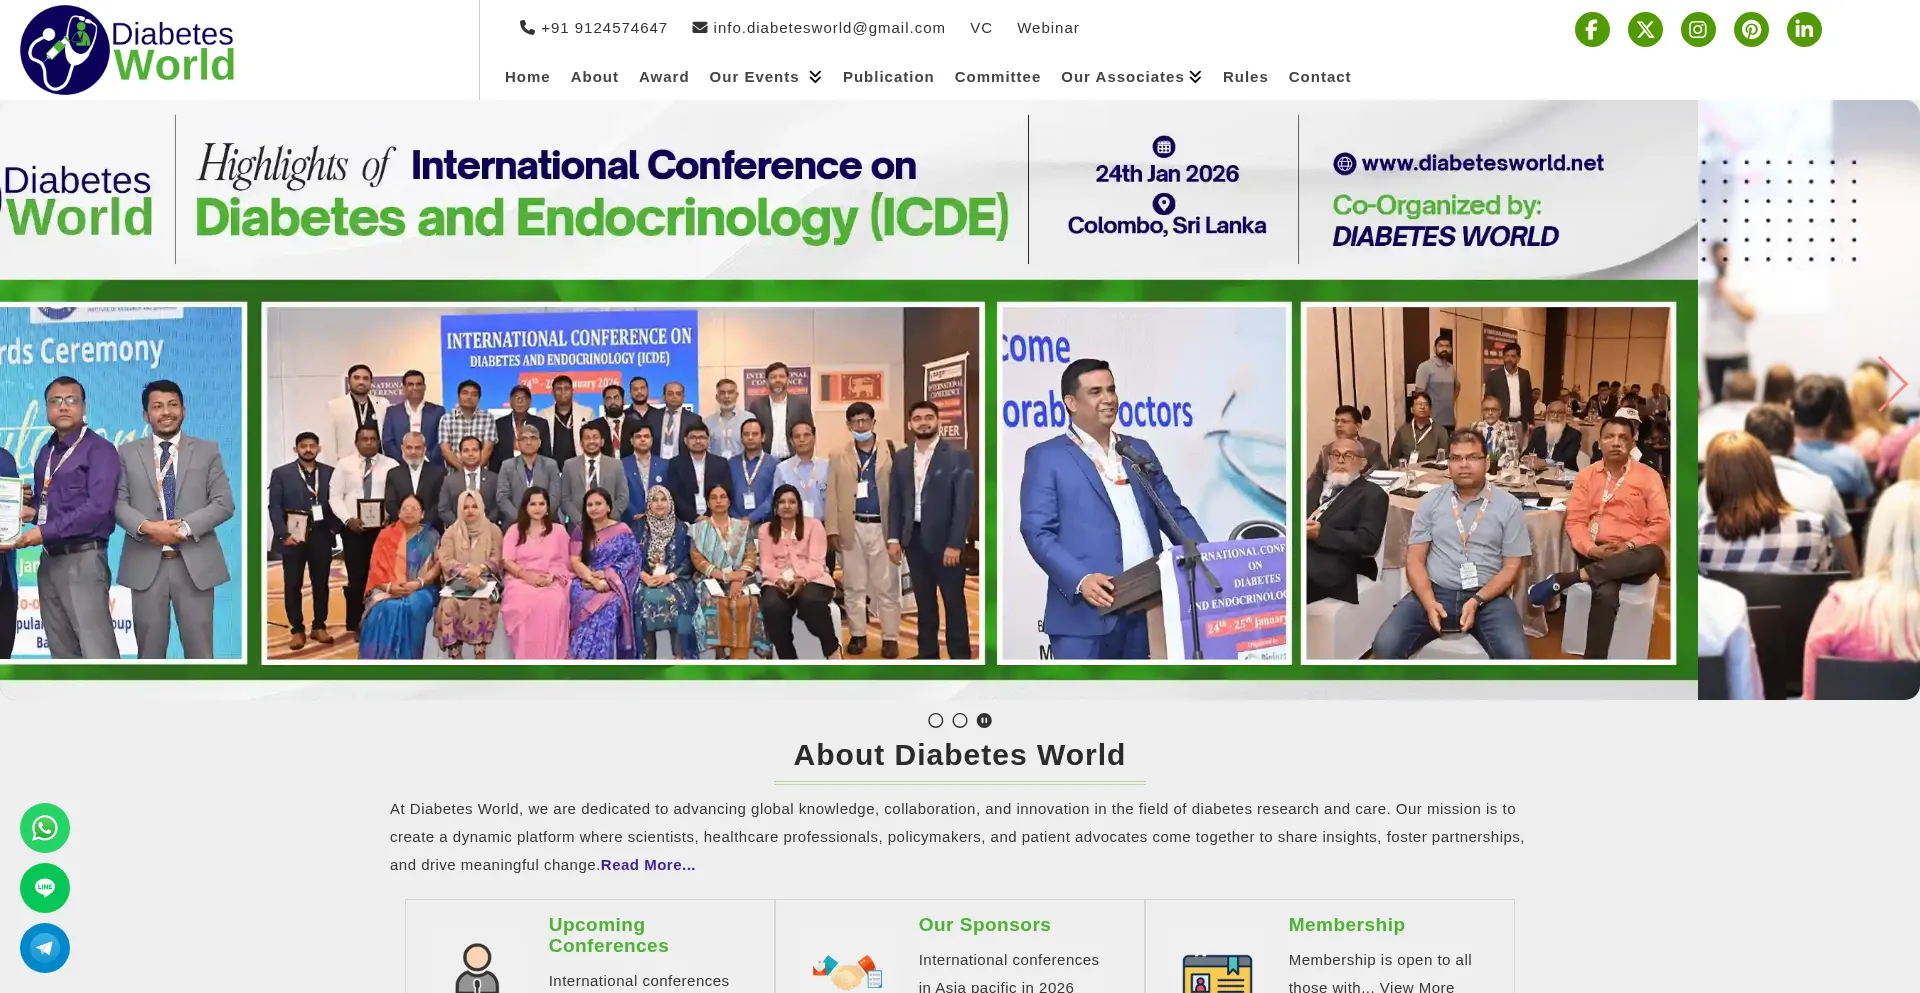Go to the Home menu item
Image resolution: width=1920 pixels, height=993 pixels.
[527, 77]
